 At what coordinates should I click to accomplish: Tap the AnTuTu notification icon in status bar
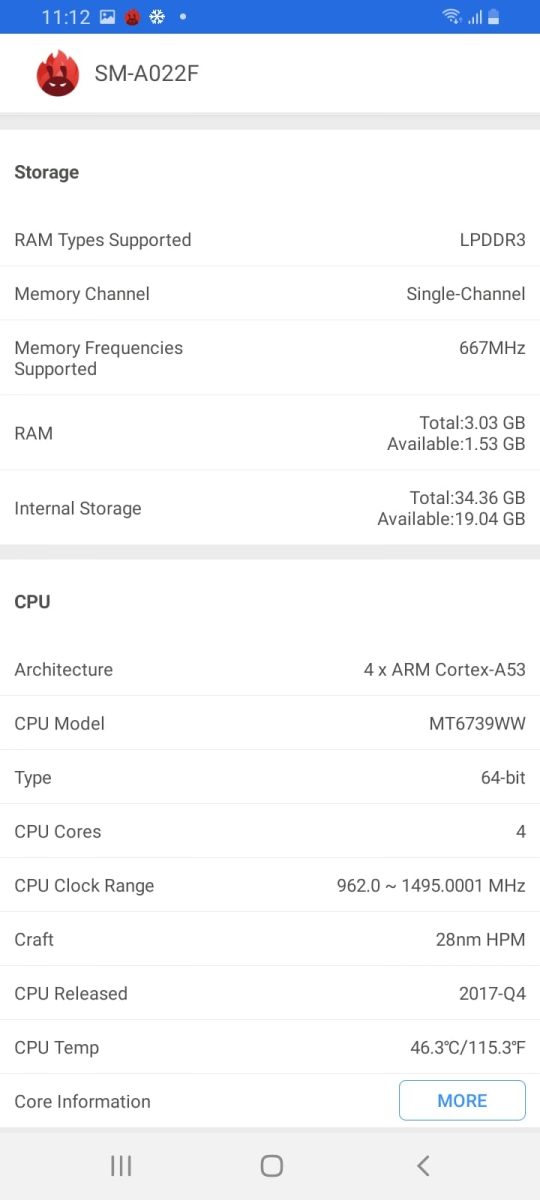point(132,17)
